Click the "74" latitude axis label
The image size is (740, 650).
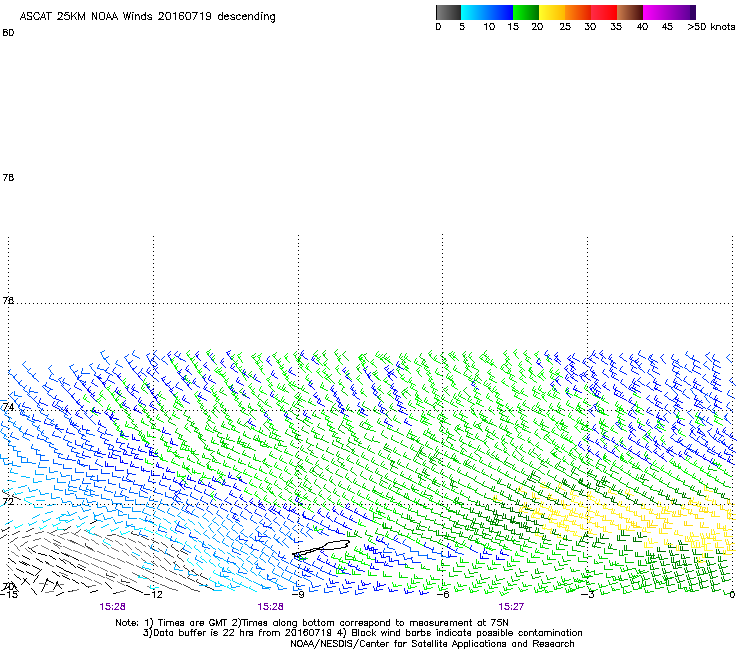(x=8, y=406)
